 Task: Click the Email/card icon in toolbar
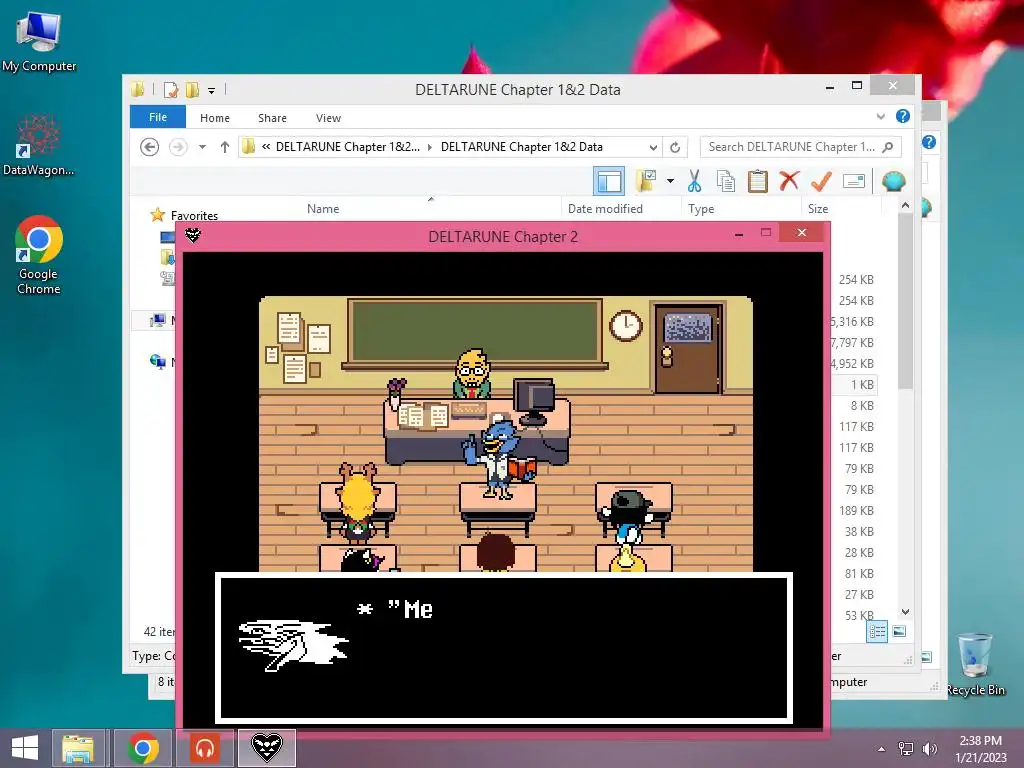coord(854,181)
